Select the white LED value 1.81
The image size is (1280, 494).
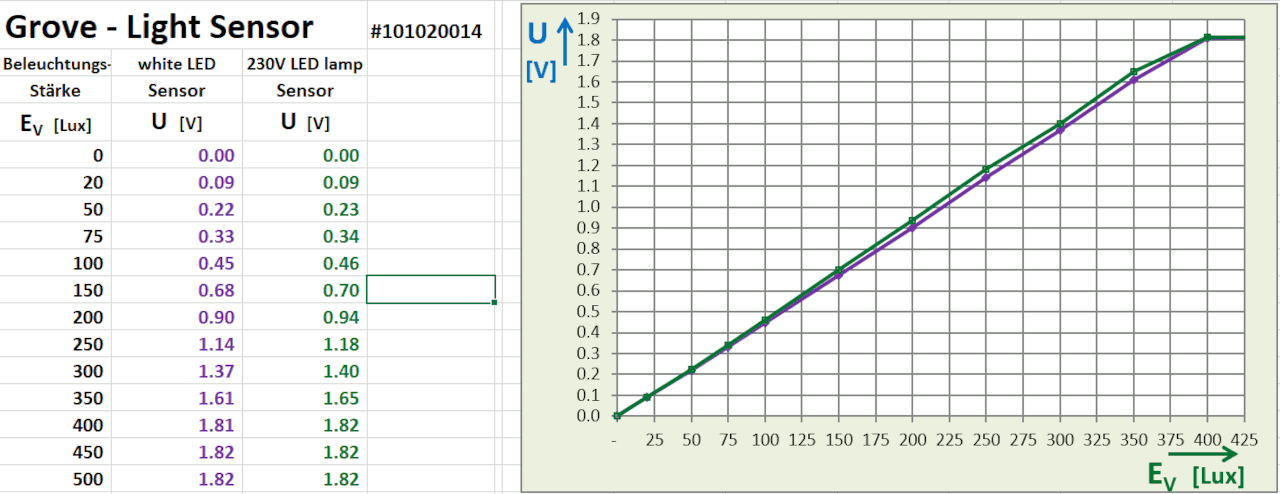215,425
